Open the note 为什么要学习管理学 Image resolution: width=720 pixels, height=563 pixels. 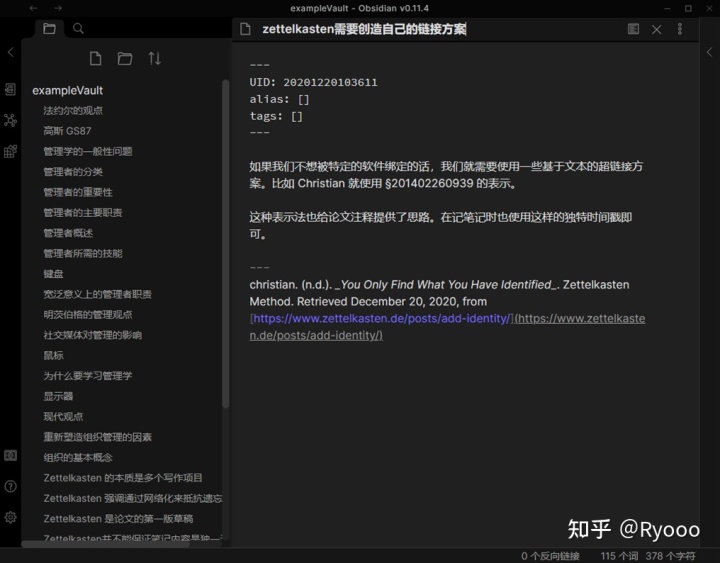pyautogui.click(x=88, y=376)
